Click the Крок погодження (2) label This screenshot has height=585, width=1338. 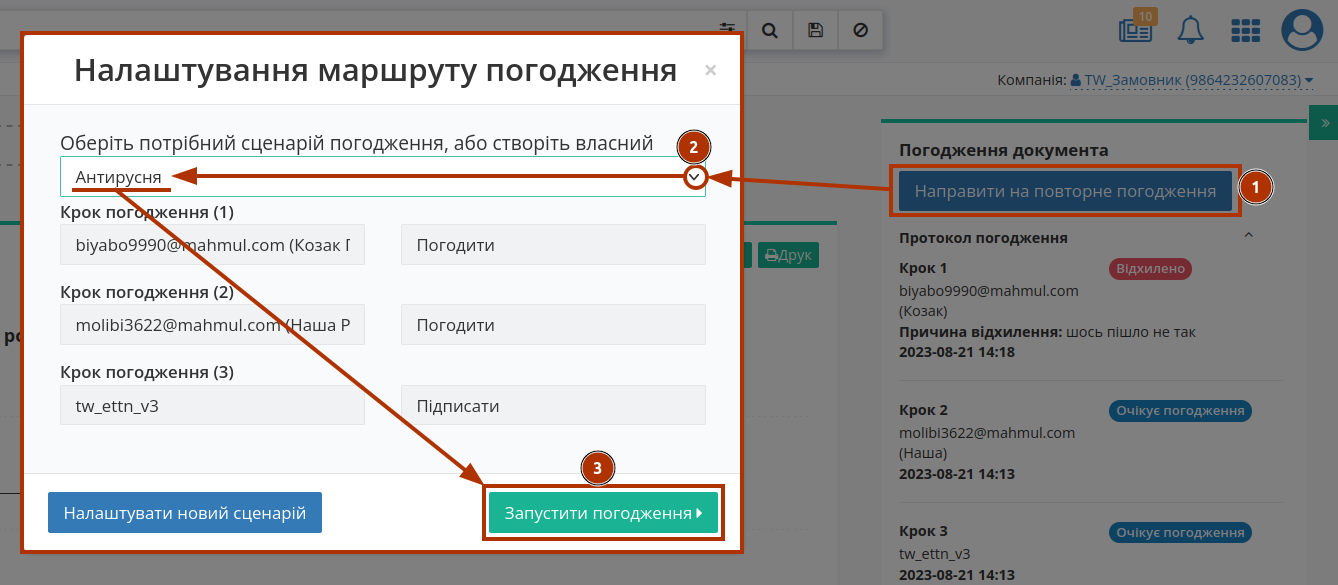coord(147,292)
